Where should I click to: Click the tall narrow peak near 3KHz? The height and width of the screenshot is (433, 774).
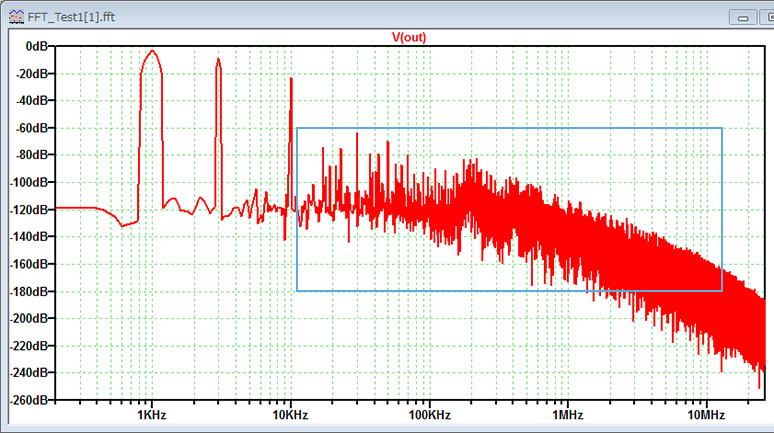coord(218,59)
